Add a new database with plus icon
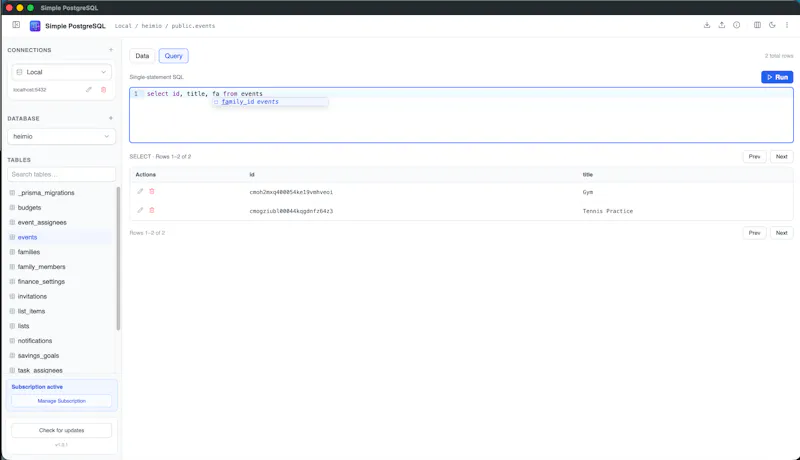 (111, 118)
